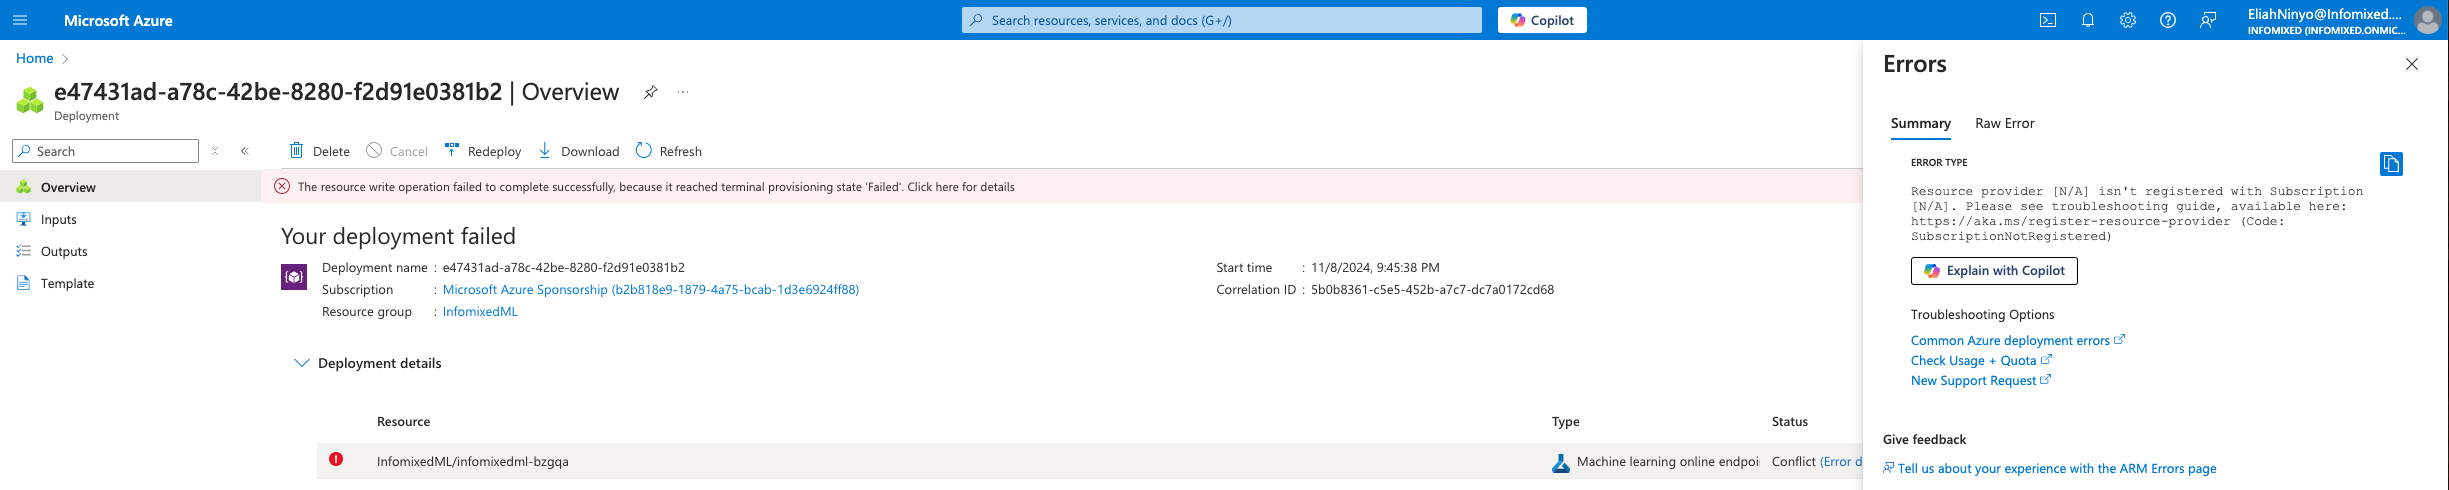Click the Type column header
The width and height of the screenshot is (2449, 490).
coord(1565,421)
